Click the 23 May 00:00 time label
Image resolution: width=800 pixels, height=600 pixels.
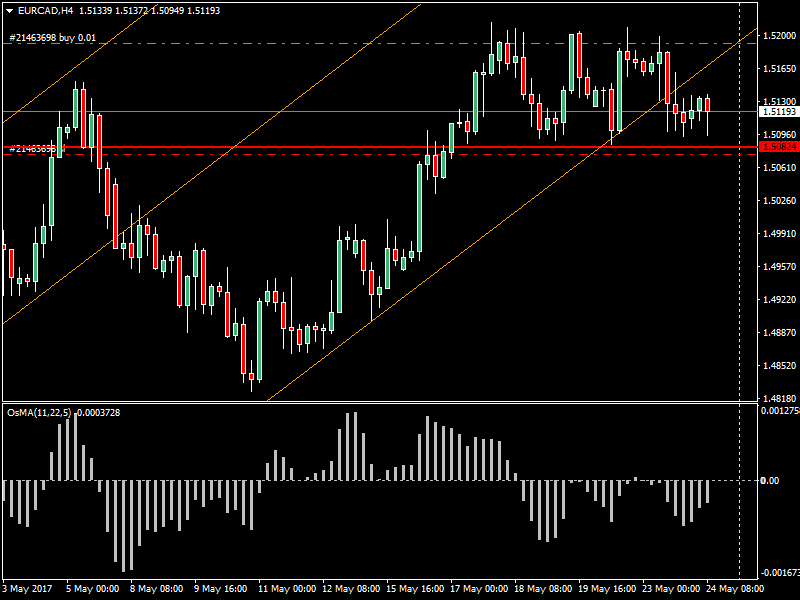point(671,589)
